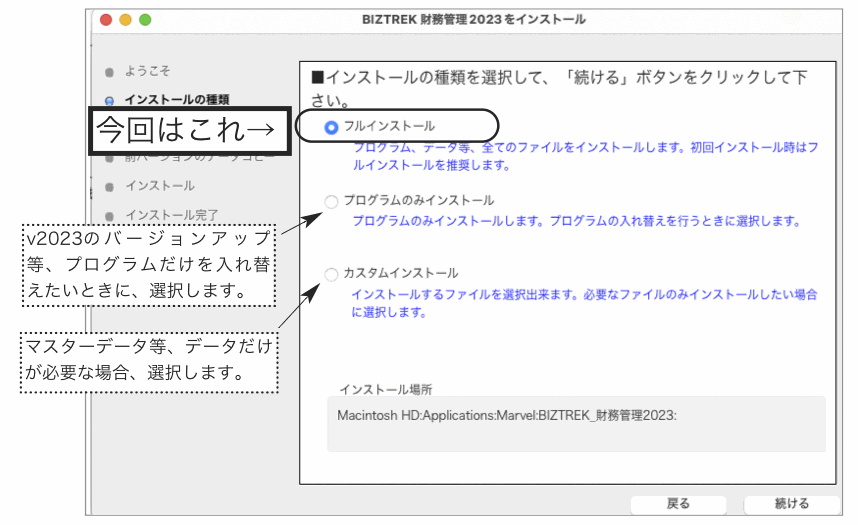Click the インストール場所 label
The image size is (858, 525).
[x=385, y=389]
